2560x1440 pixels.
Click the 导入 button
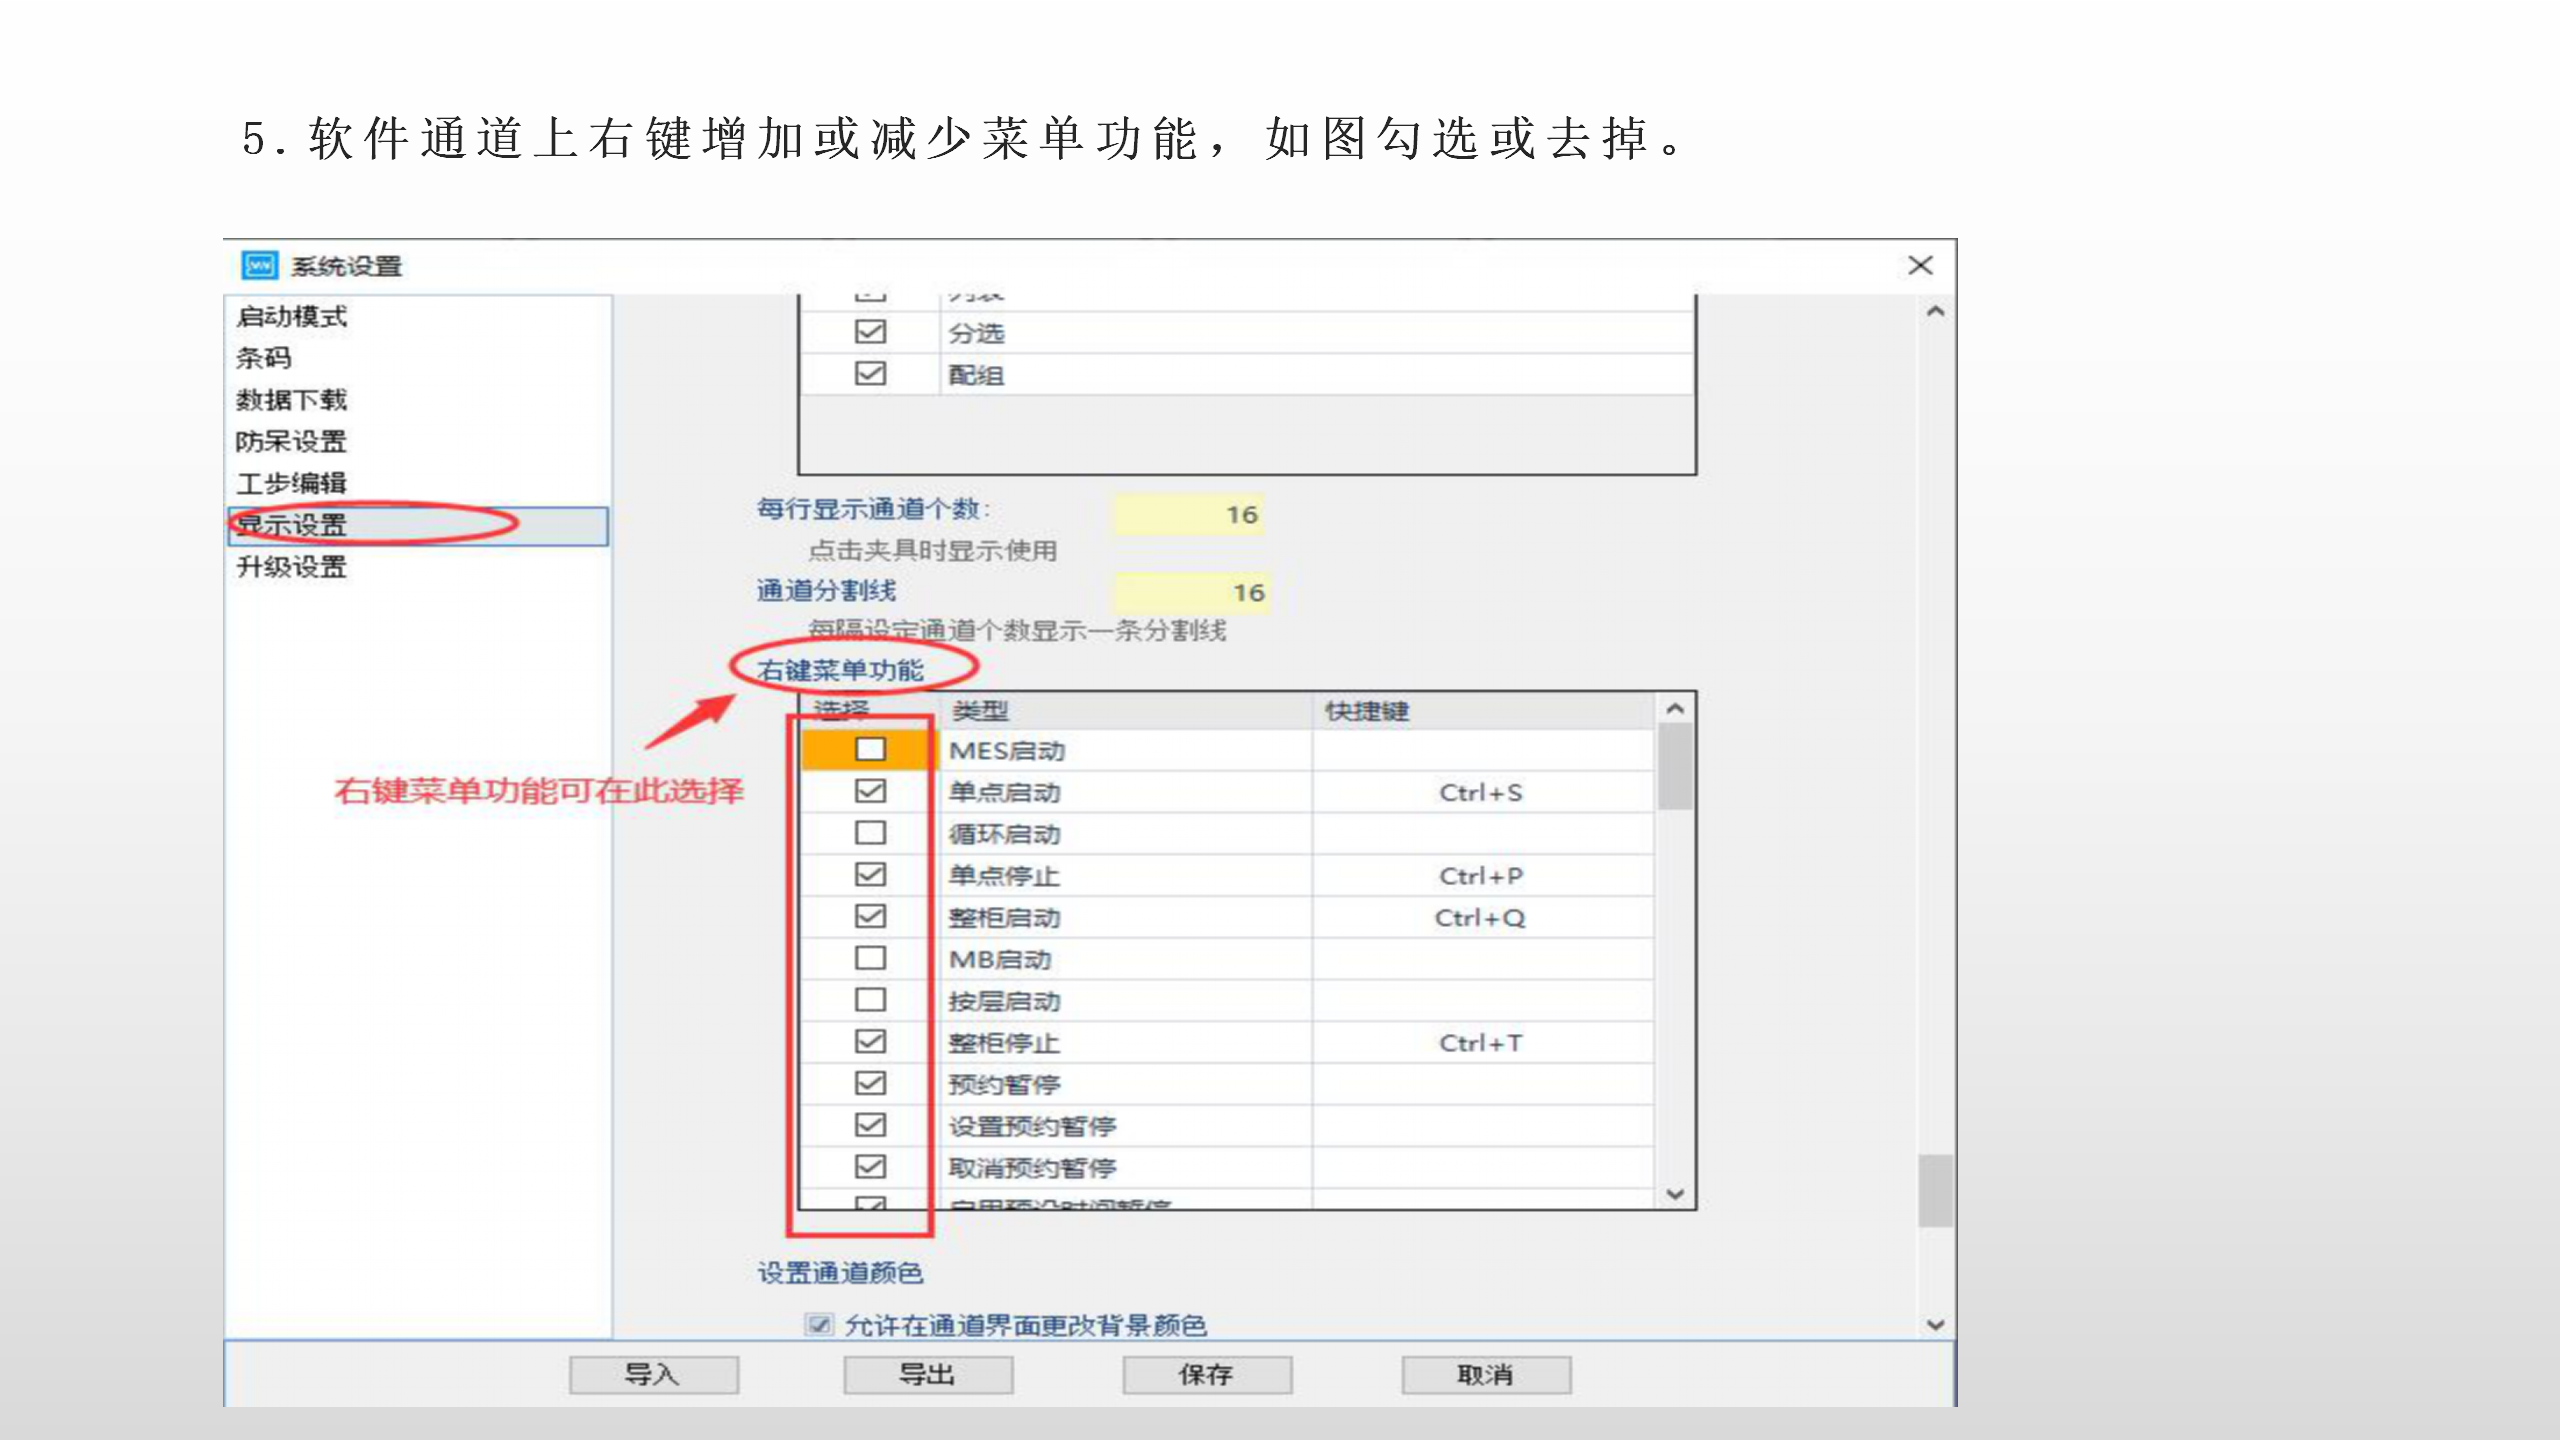coord(654,1375)
